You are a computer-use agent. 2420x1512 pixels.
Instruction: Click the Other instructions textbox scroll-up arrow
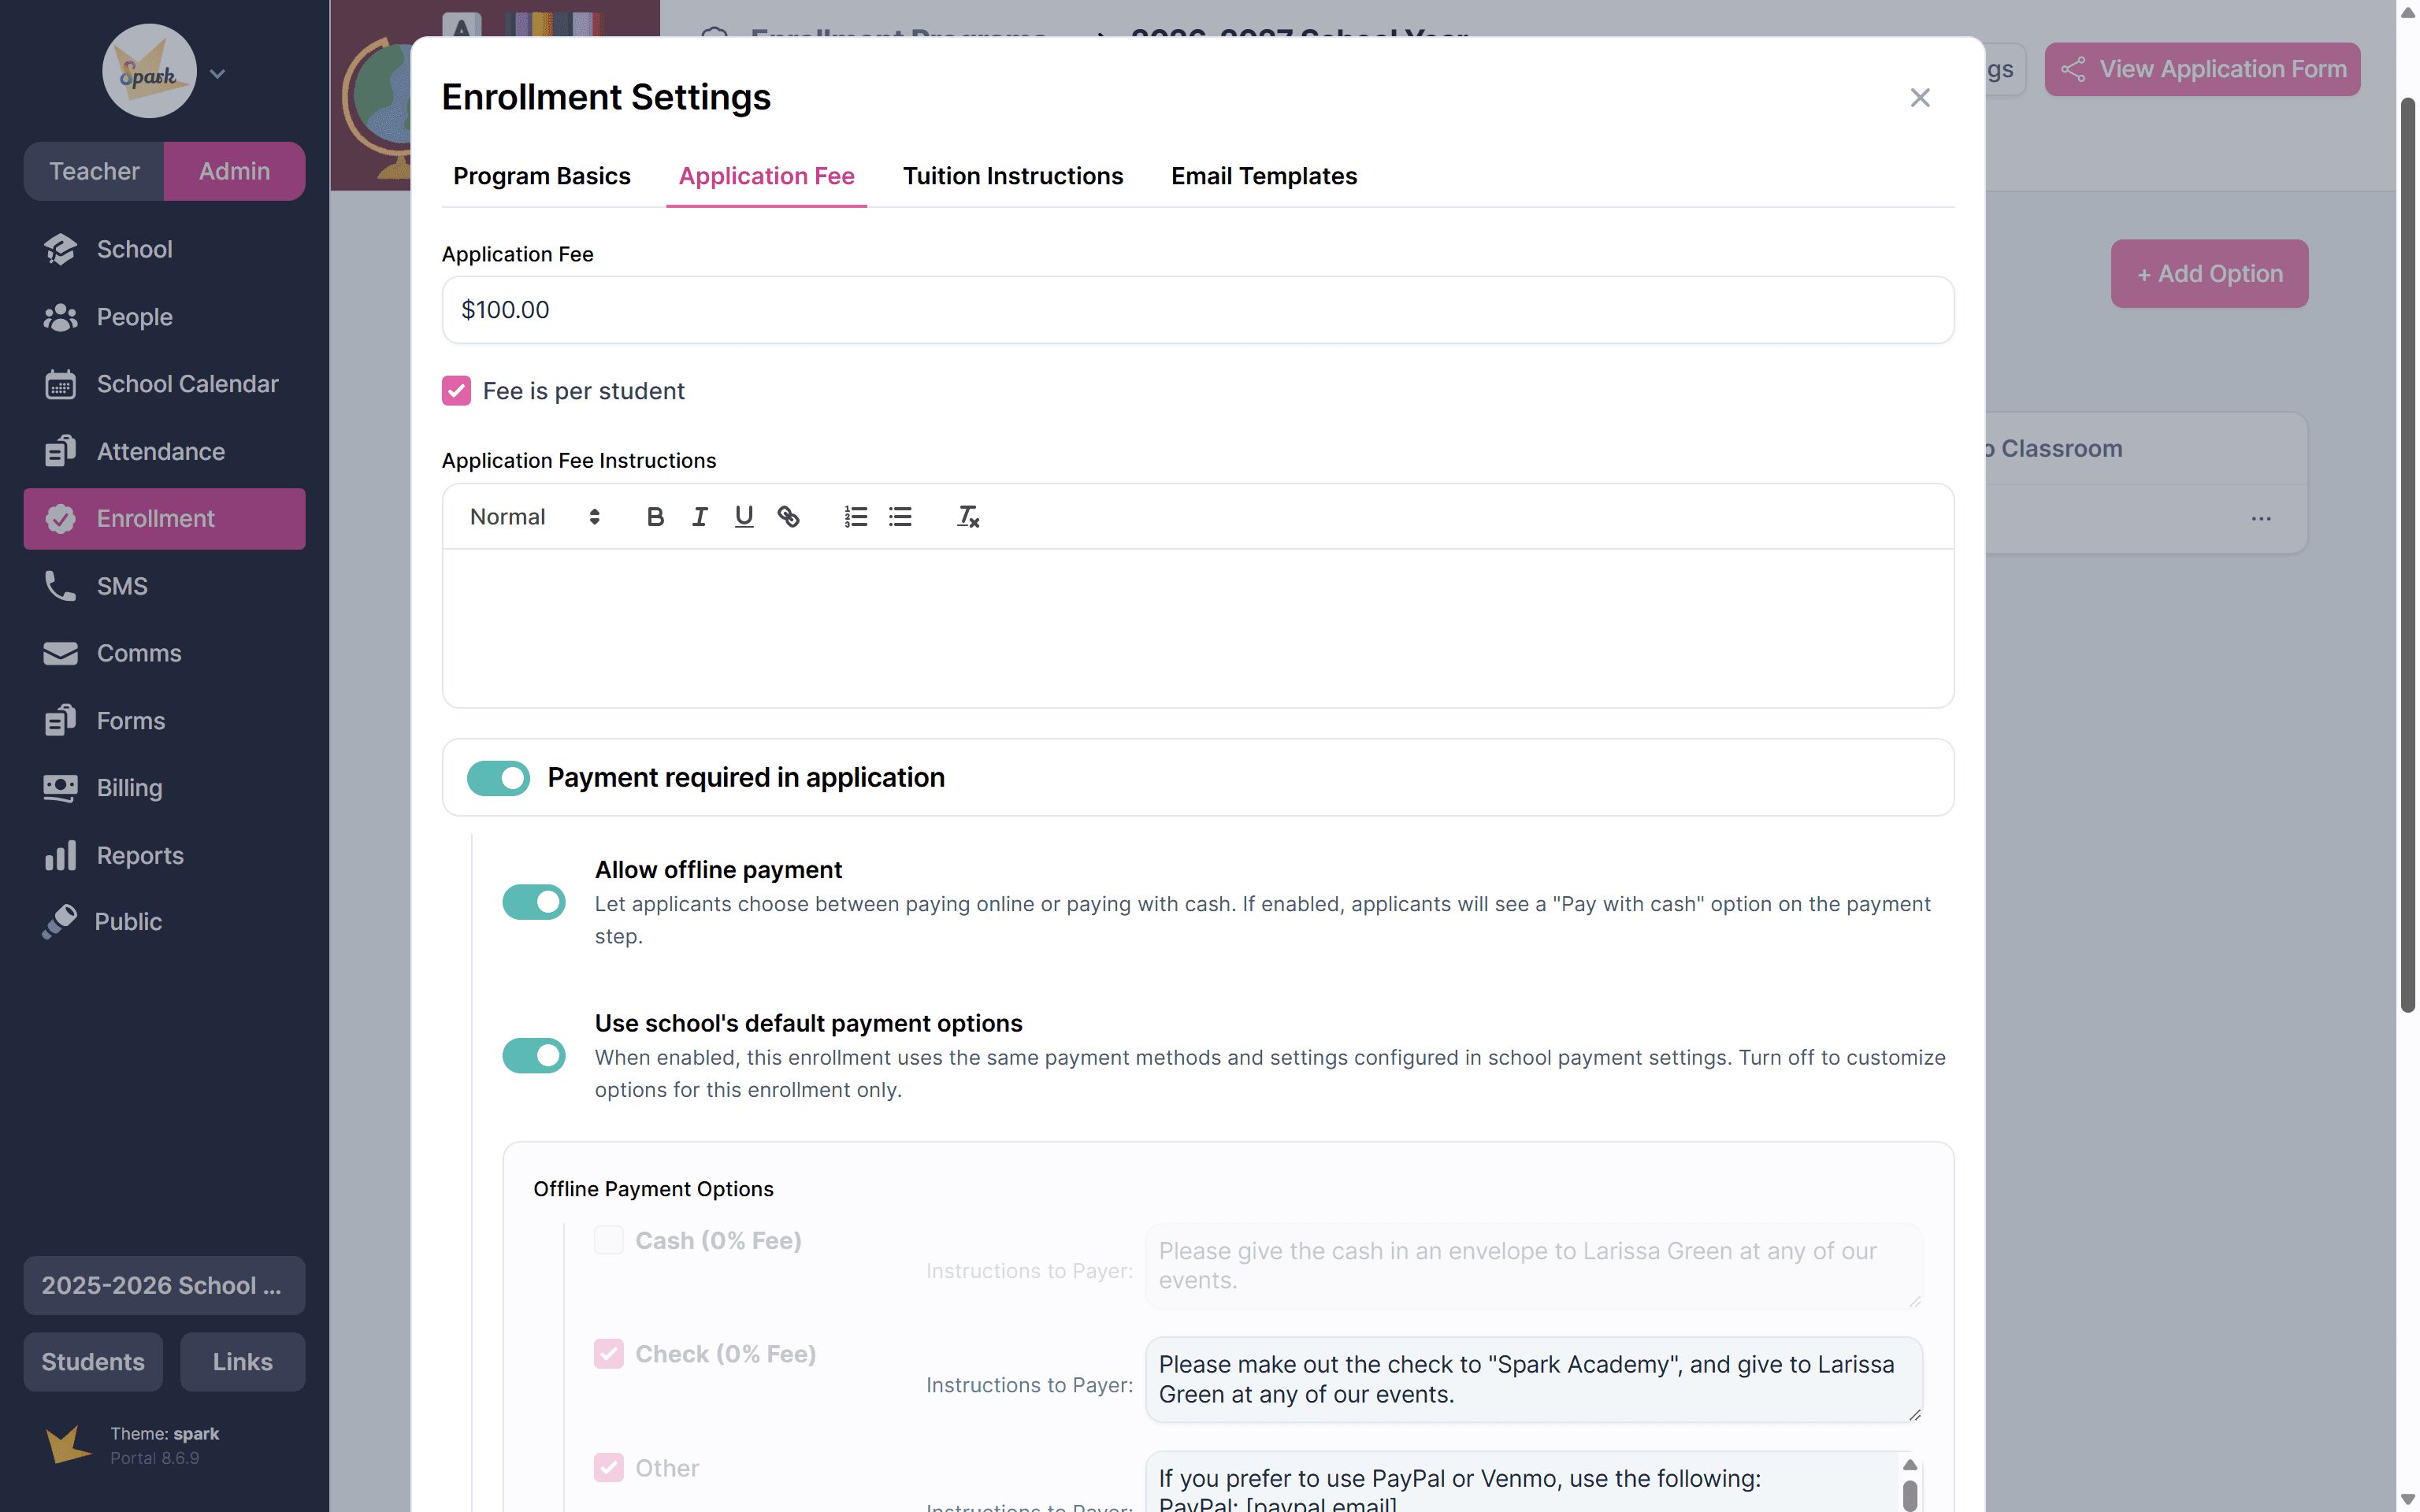tap(1910, 1465)
